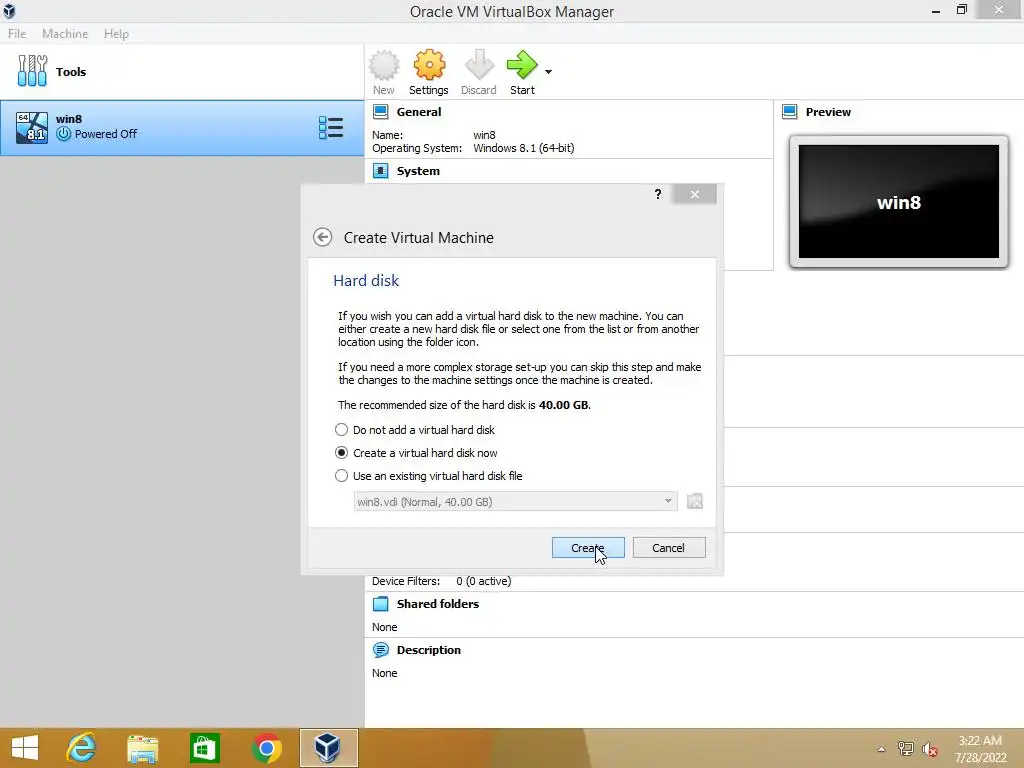The image size is (1024, 768).
Task: Open the Help menu
Action: (116, 33)
